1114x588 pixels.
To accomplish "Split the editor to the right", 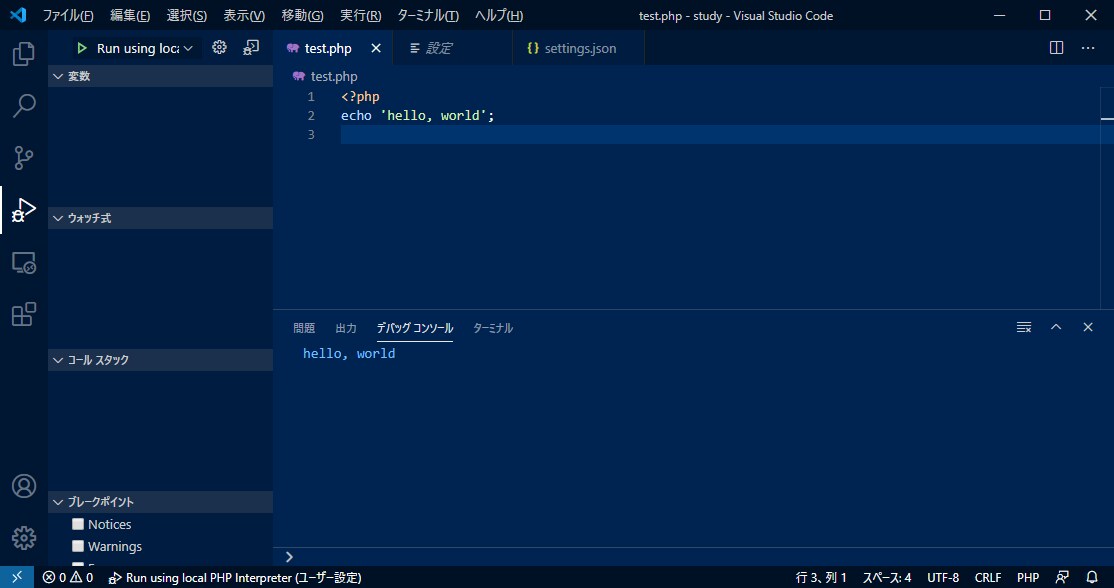I will pos(1056,48).
